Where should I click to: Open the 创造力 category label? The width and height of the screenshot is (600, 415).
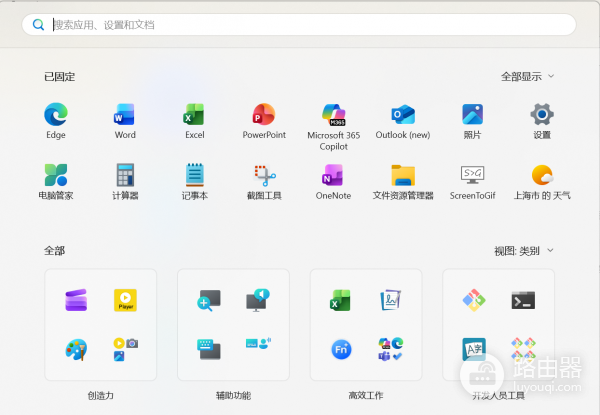click(x=100, y=395)
